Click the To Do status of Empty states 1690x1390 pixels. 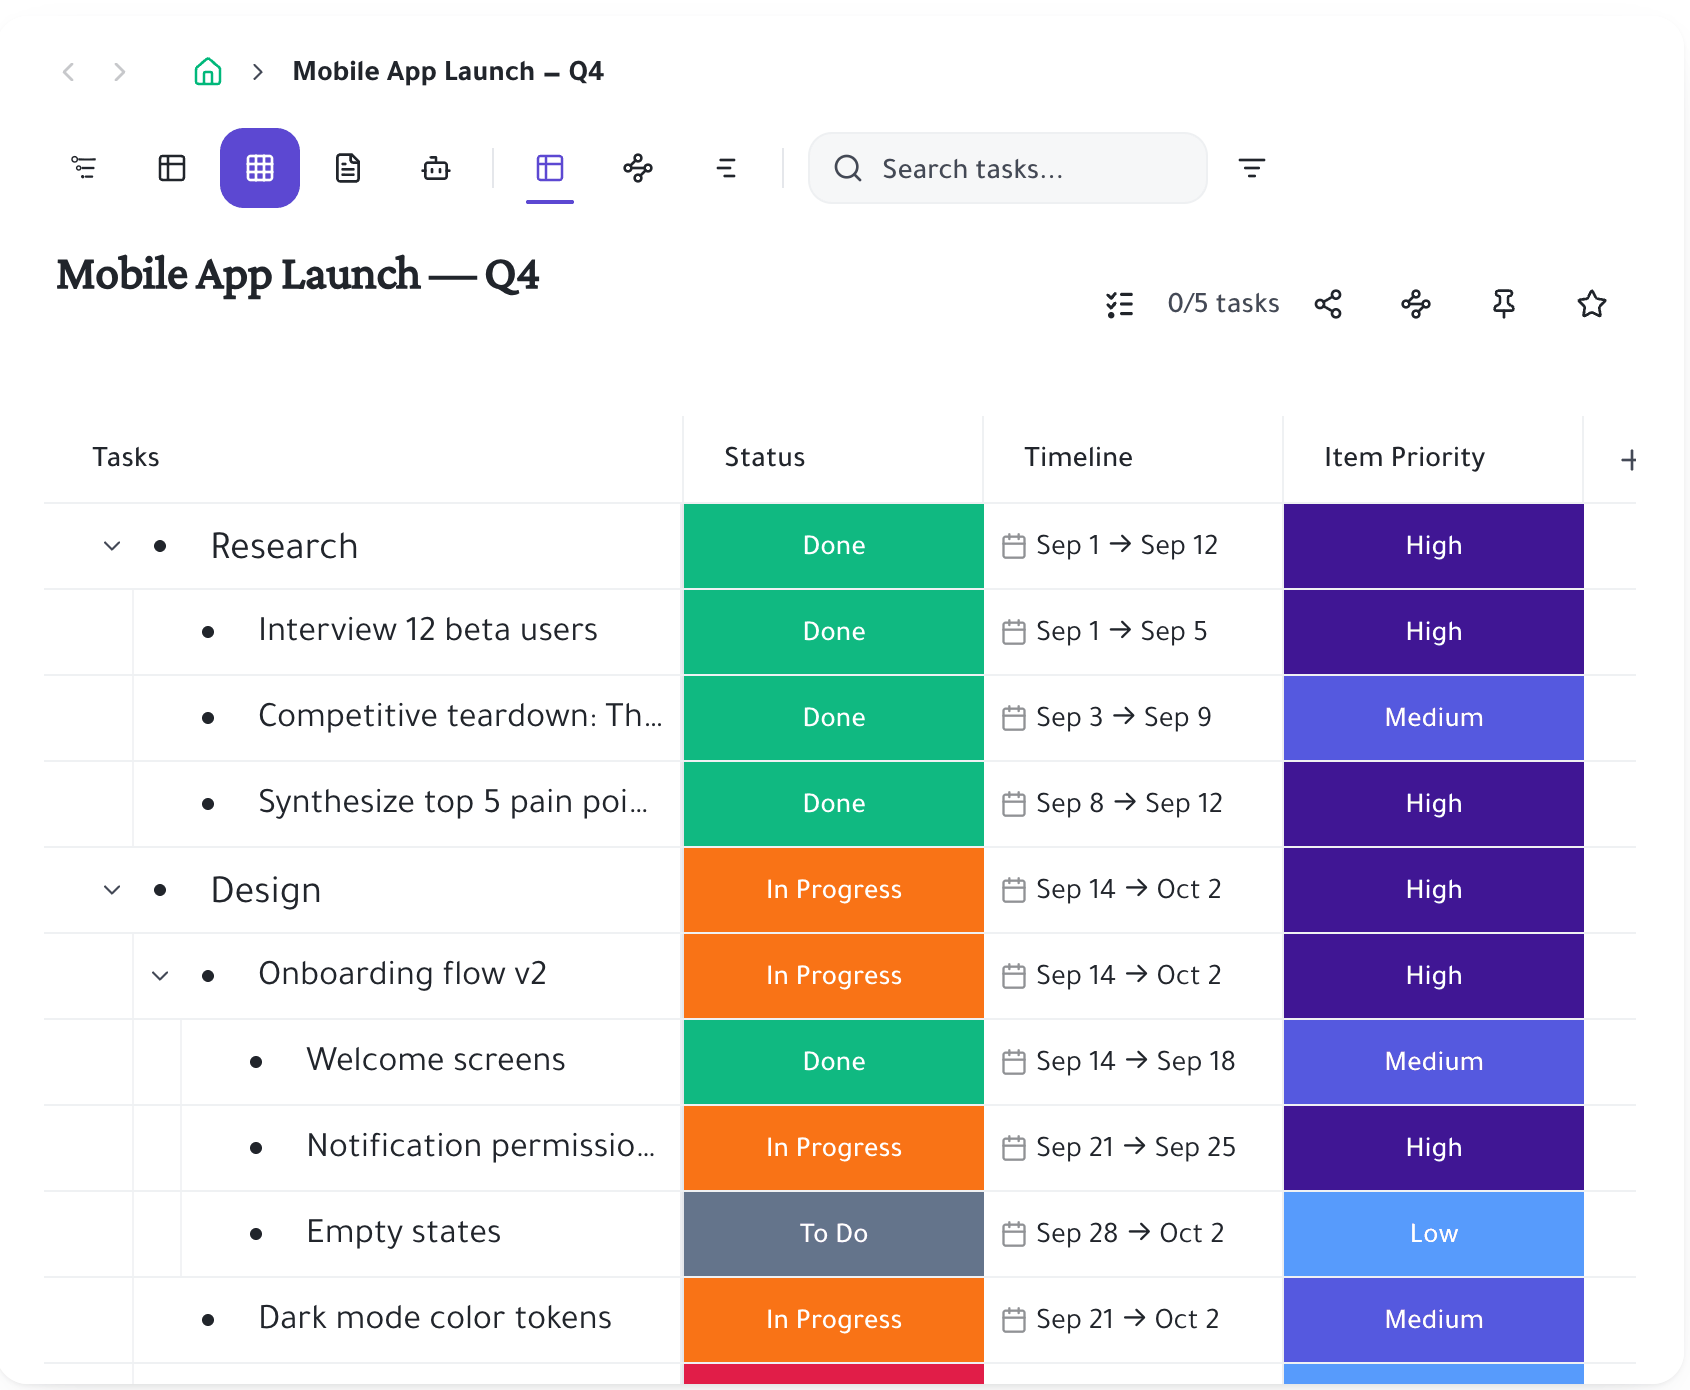(x=834, y=1234)
